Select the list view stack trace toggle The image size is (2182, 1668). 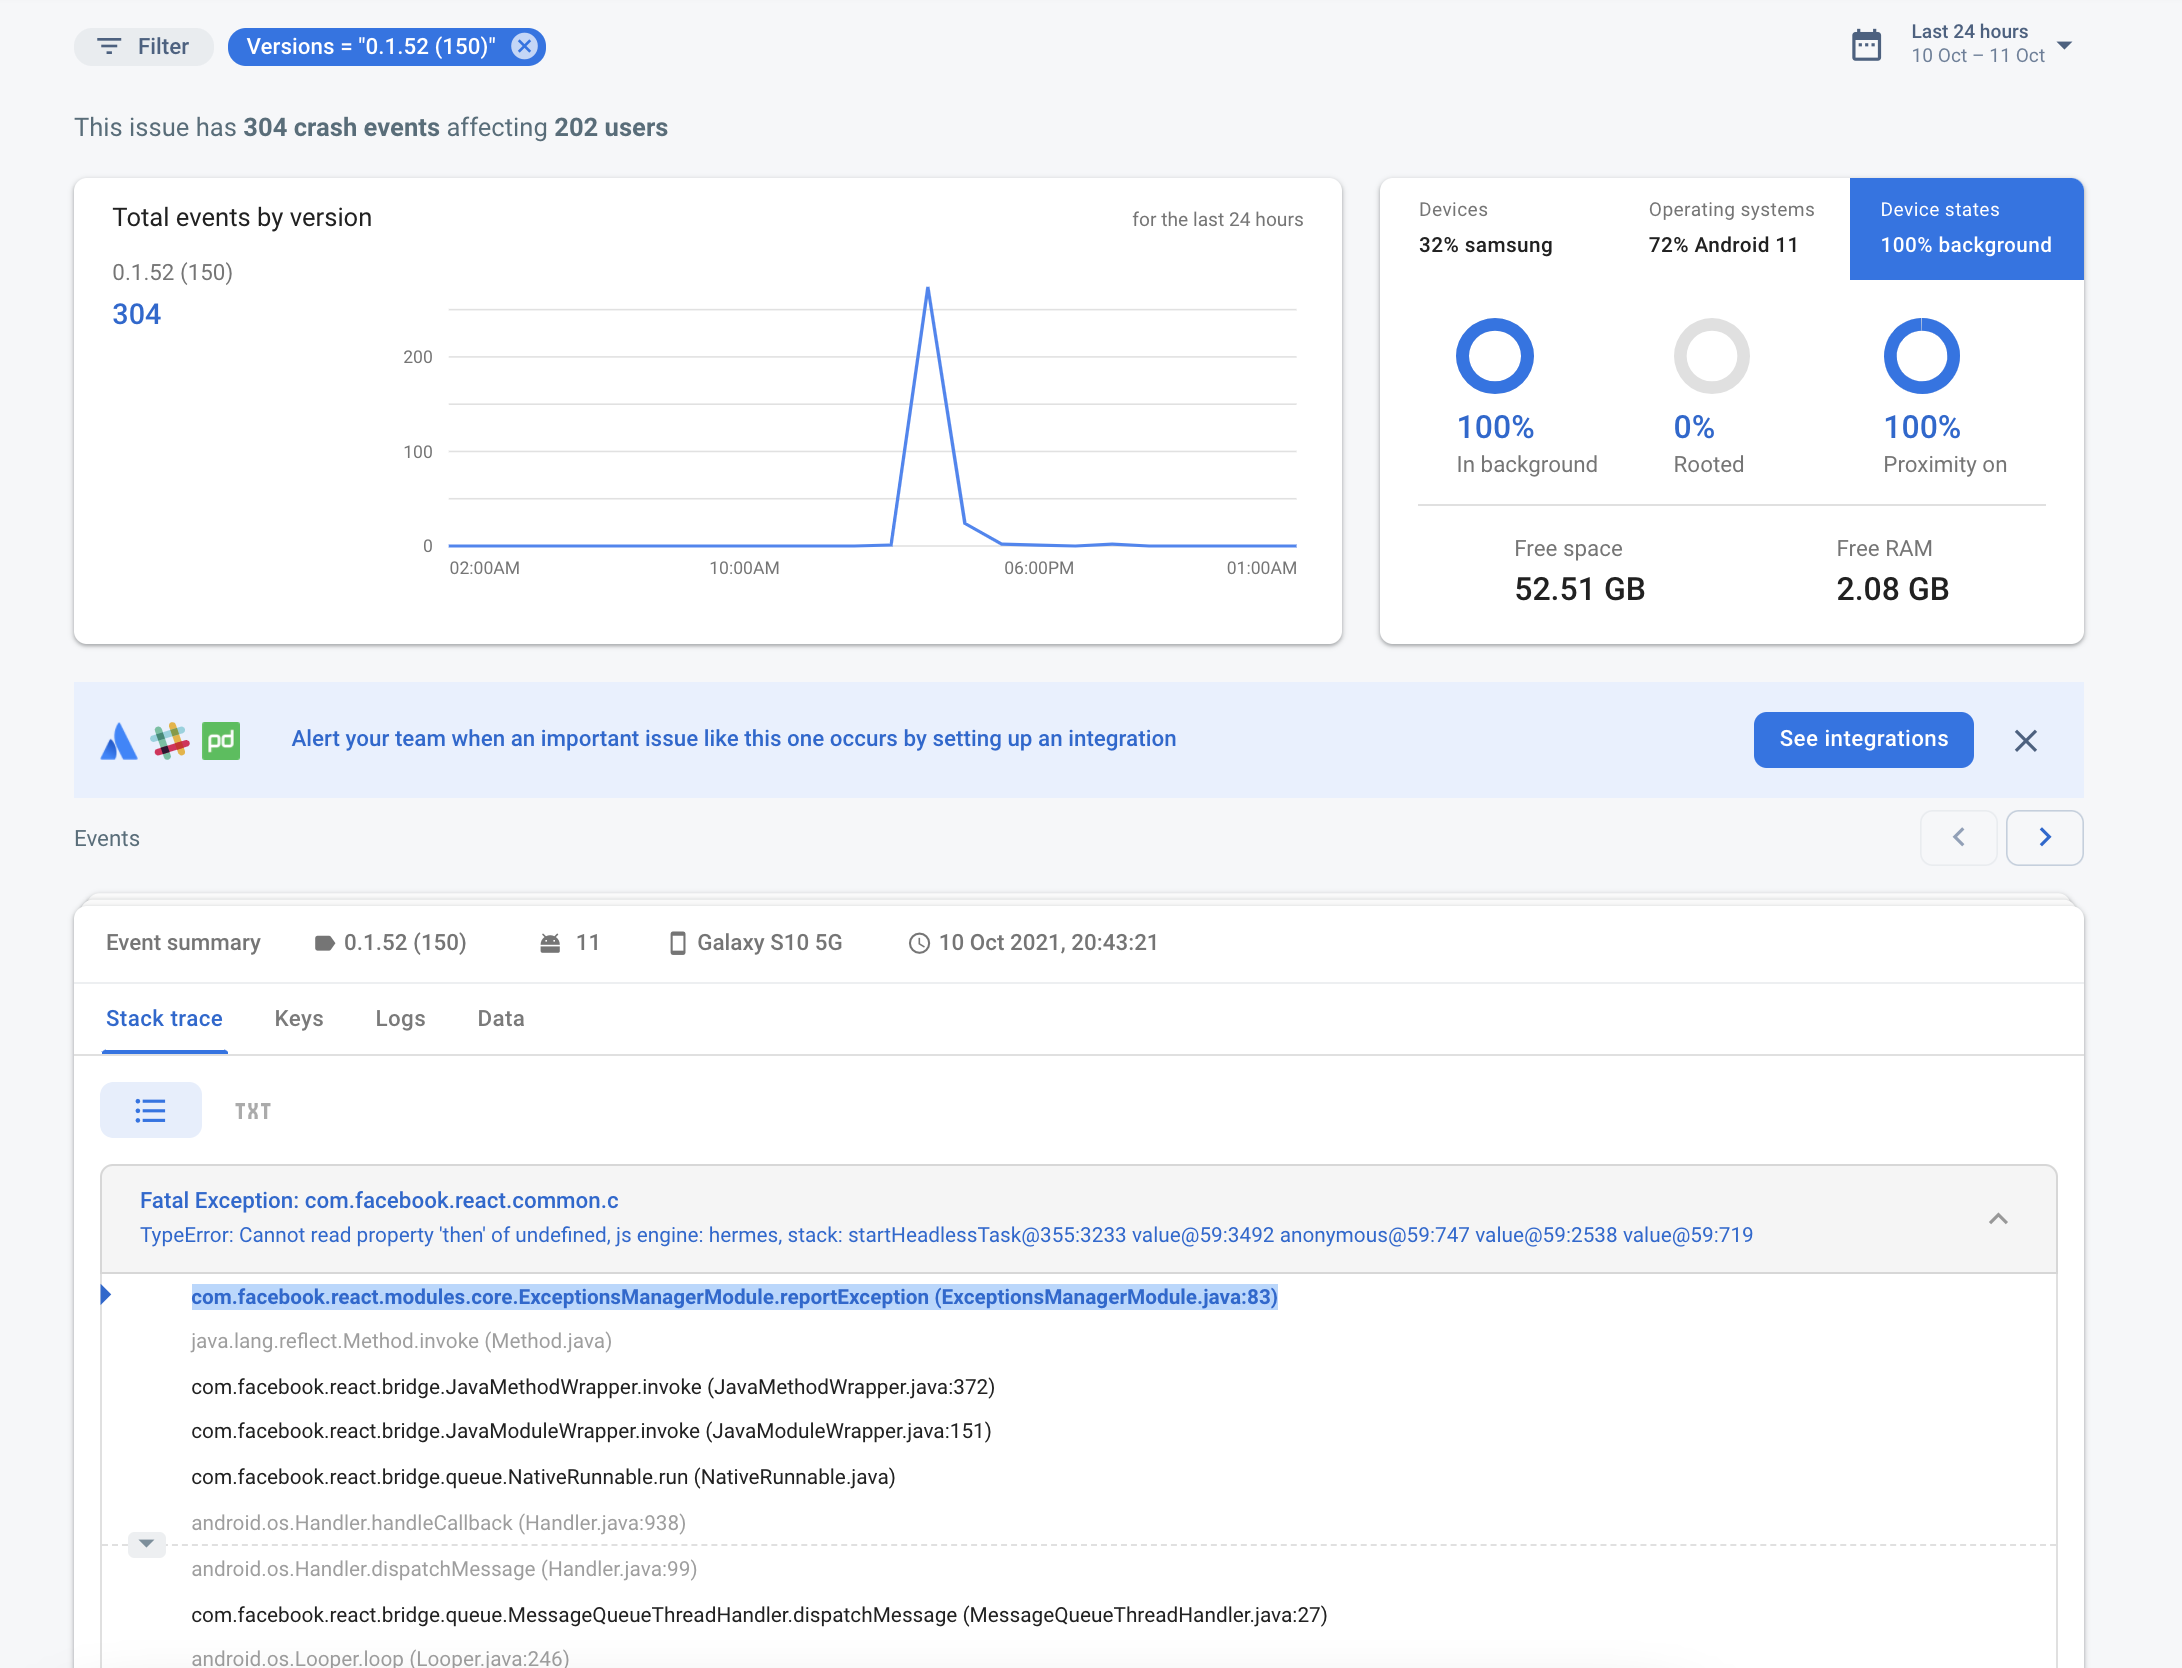(150, 1110)
